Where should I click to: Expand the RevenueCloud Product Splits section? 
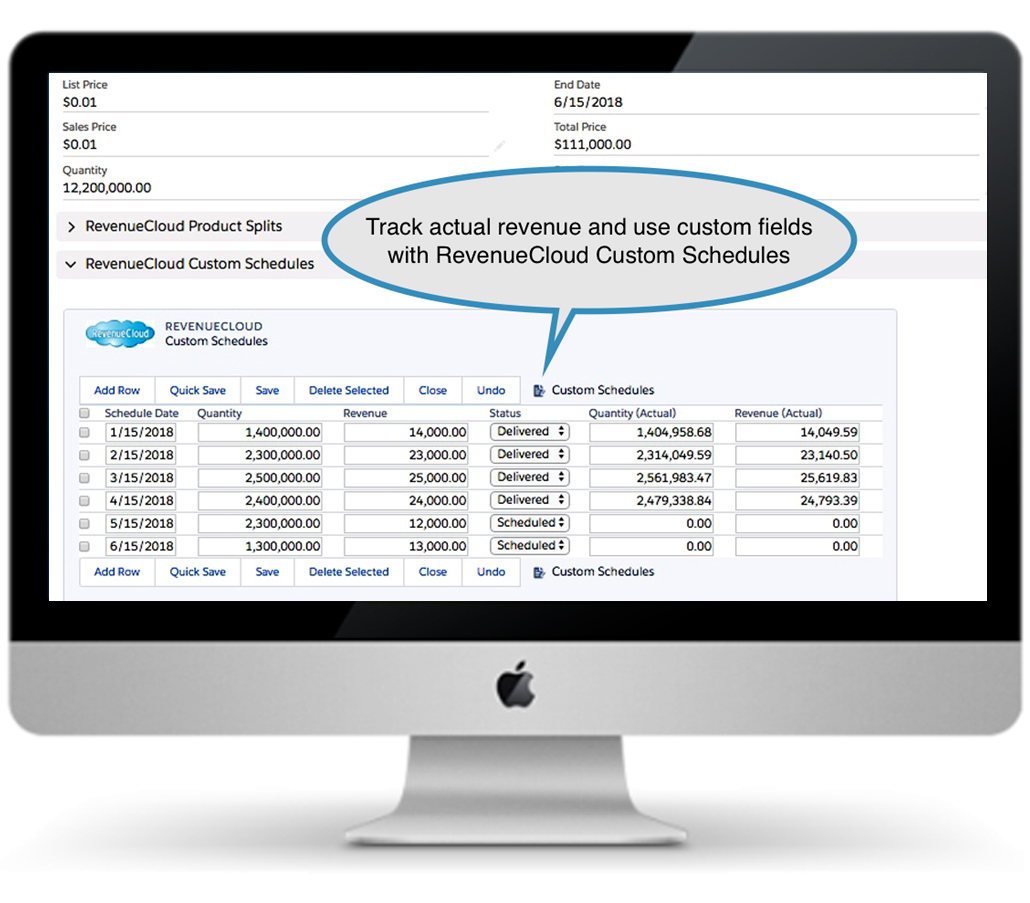[72, 227]
